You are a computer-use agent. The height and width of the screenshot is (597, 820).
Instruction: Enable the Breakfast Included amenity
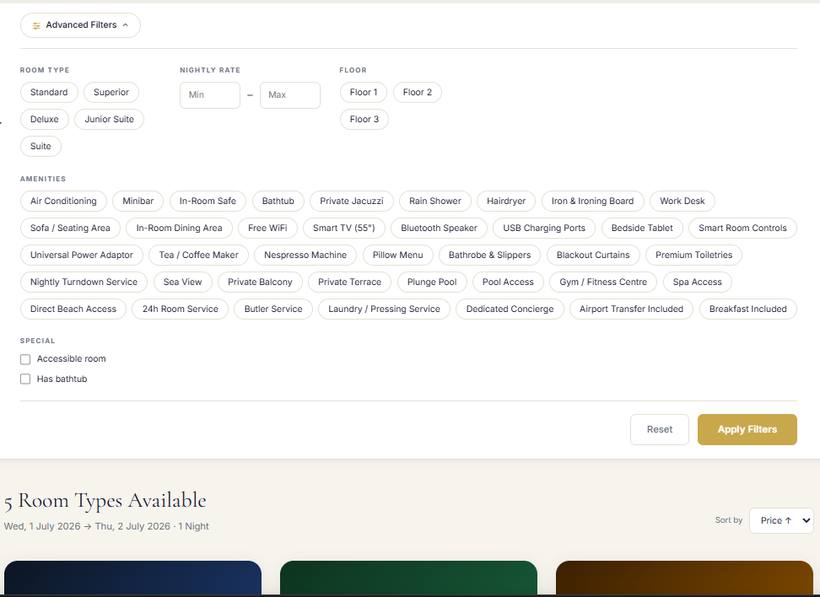(x=748, y=309)
